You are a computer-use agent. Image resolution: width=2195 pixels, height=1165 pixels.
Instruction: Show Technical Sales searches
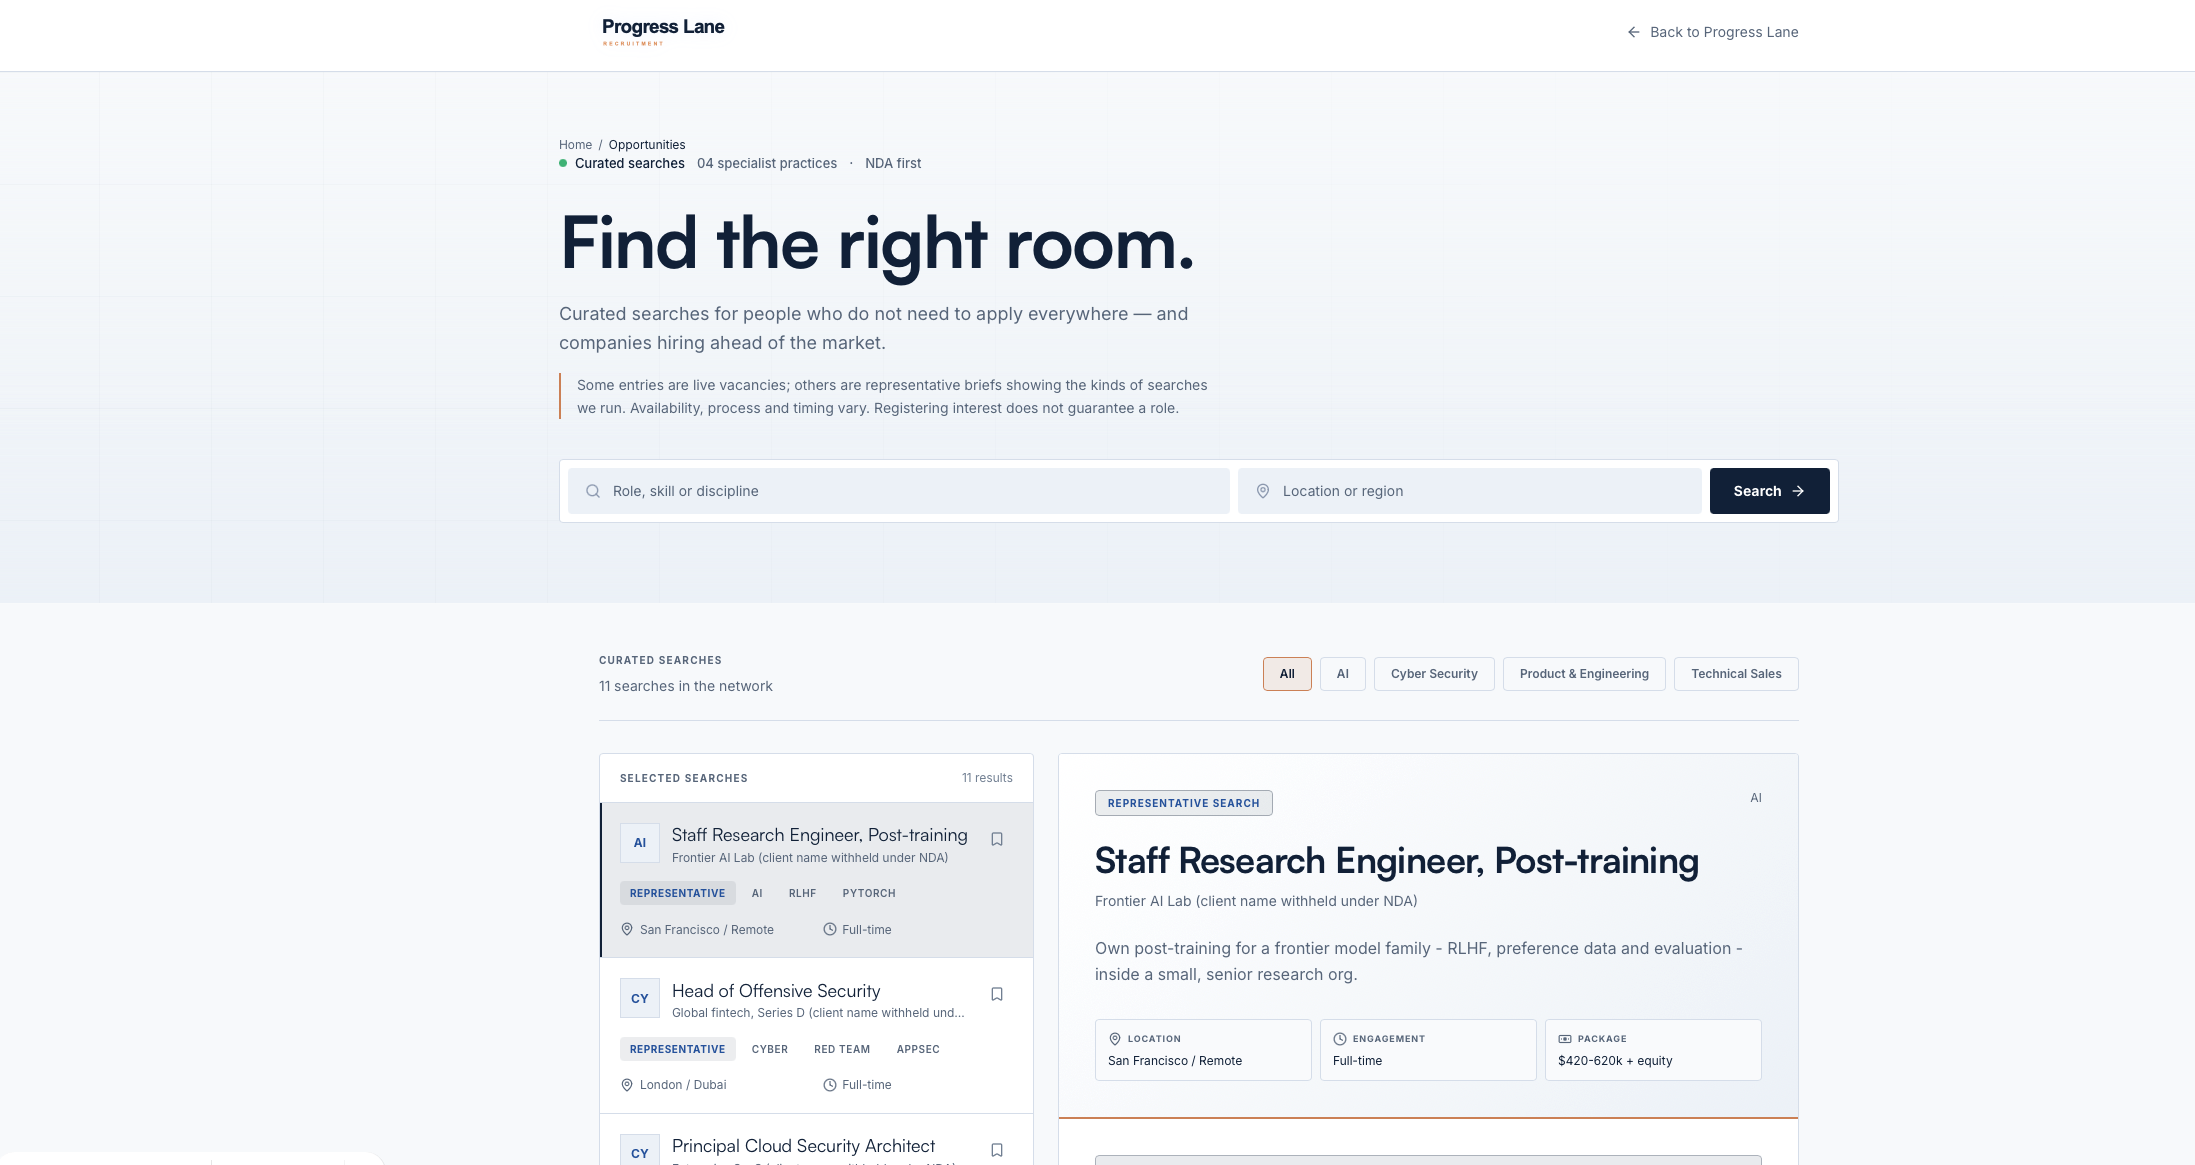(x=1736, y=674)
